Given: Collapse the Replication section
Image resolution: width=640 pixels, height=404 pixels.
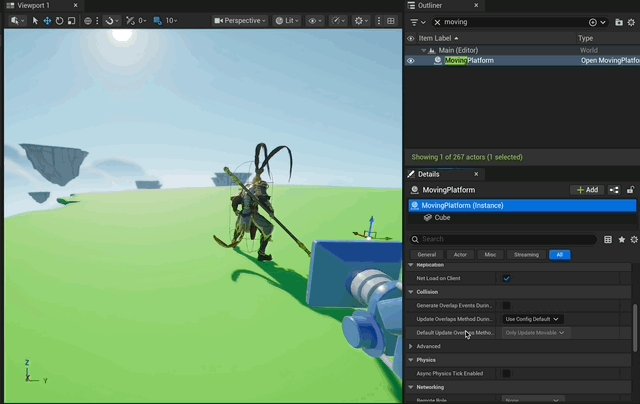Looking at the screenshot, I should pyautogui.click(x=411, y=265).
